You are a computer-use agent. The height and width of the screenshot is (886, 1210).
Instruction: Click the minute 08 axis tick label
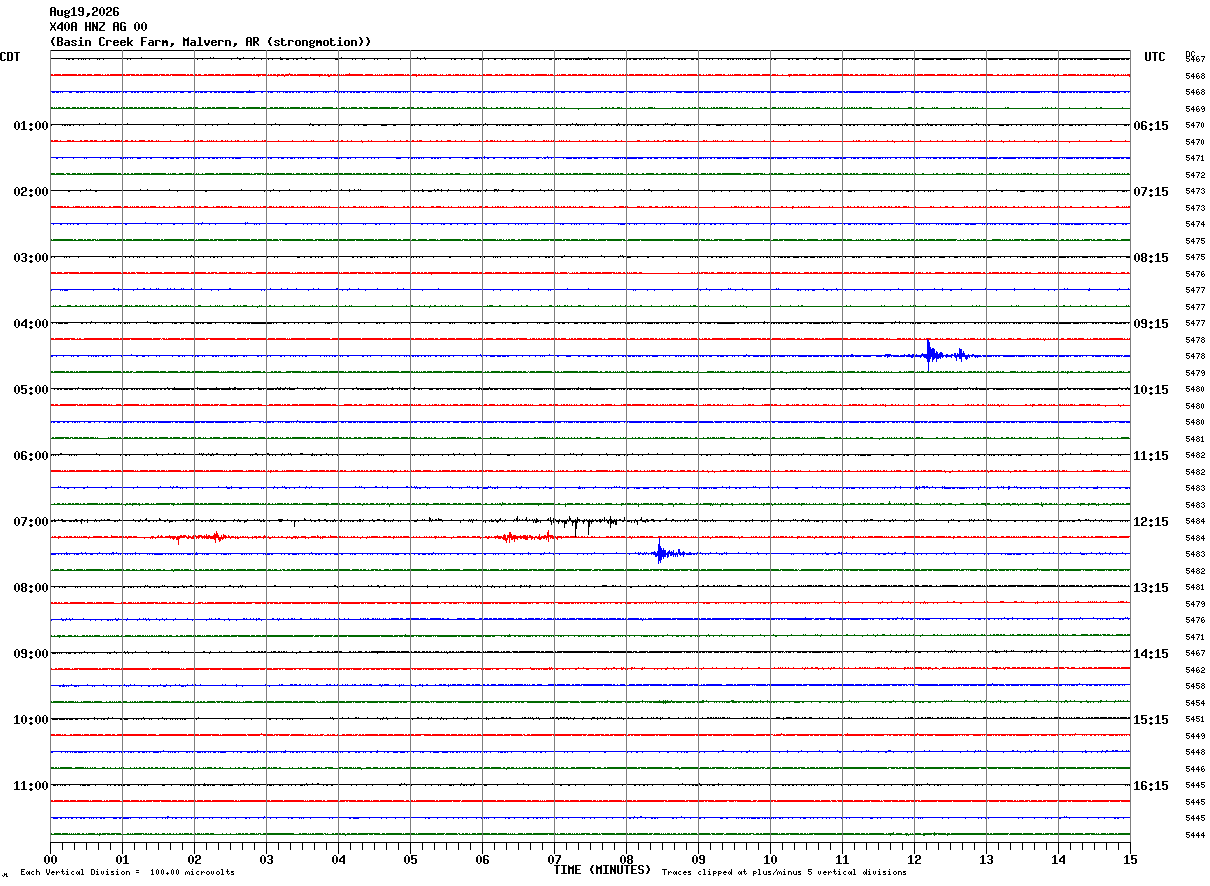[626, 859]
